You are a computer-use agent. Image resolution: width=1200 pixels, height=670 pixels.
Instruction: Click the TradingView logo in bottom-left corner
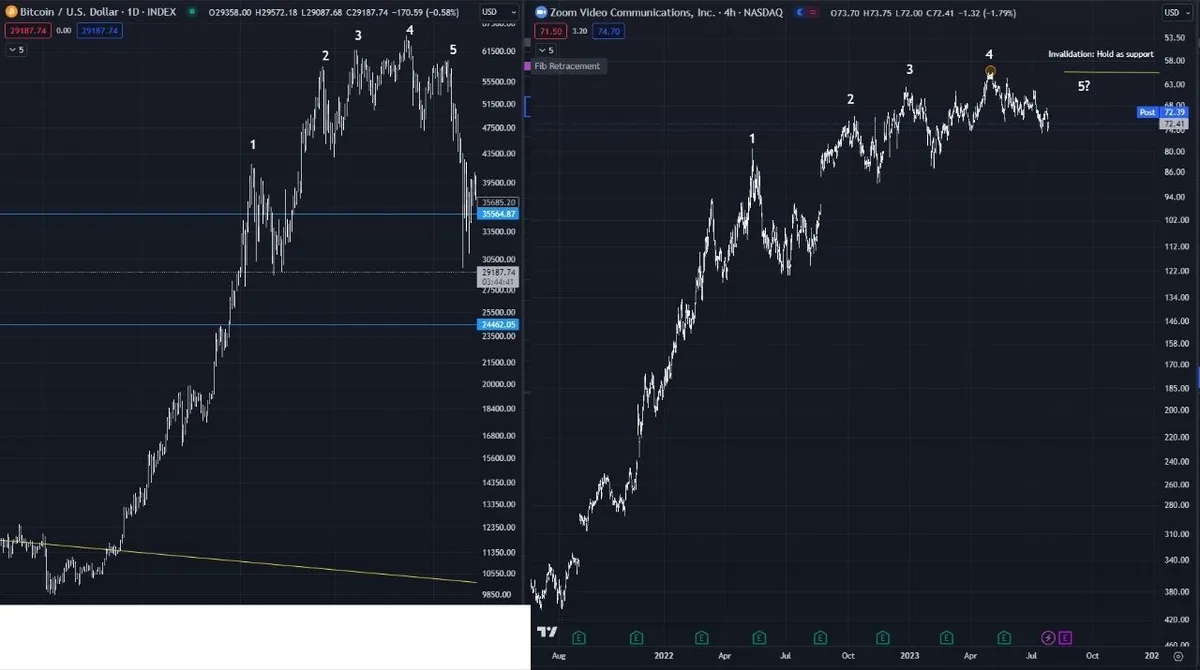tap(546, 631)
